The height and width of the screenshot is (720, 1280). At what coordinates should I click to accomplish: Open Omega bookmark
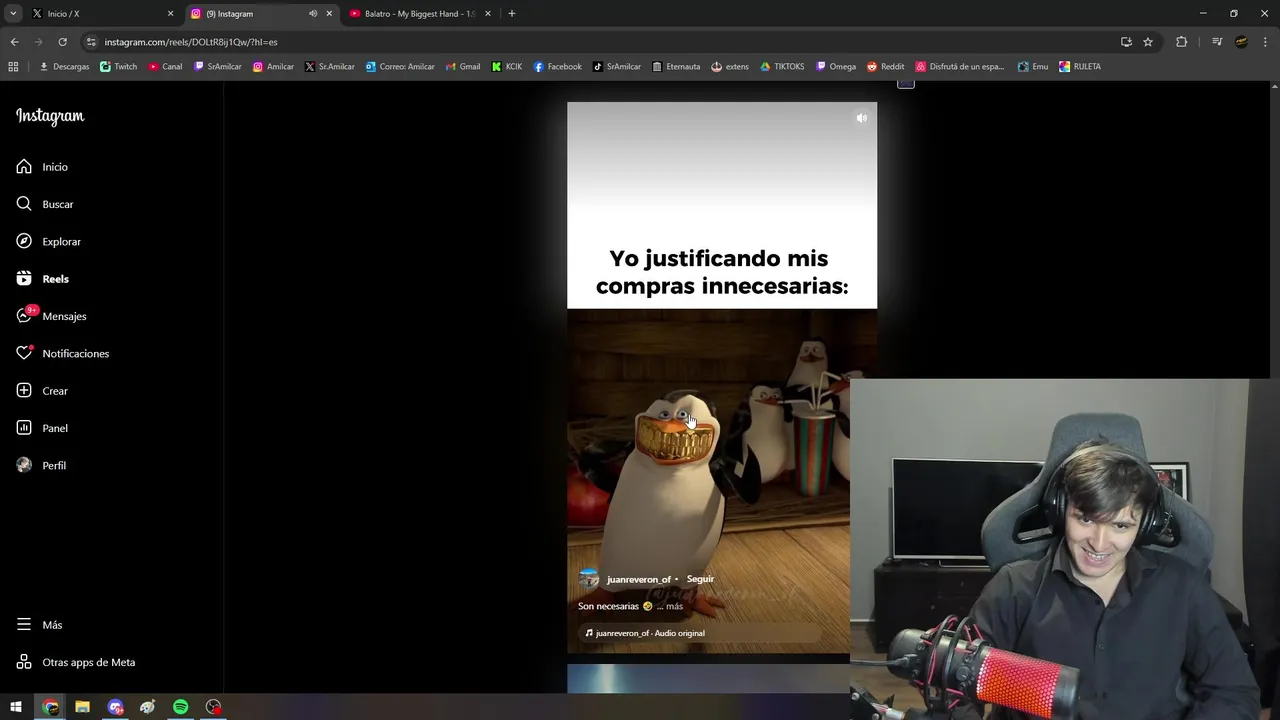(x=836, y=67)
